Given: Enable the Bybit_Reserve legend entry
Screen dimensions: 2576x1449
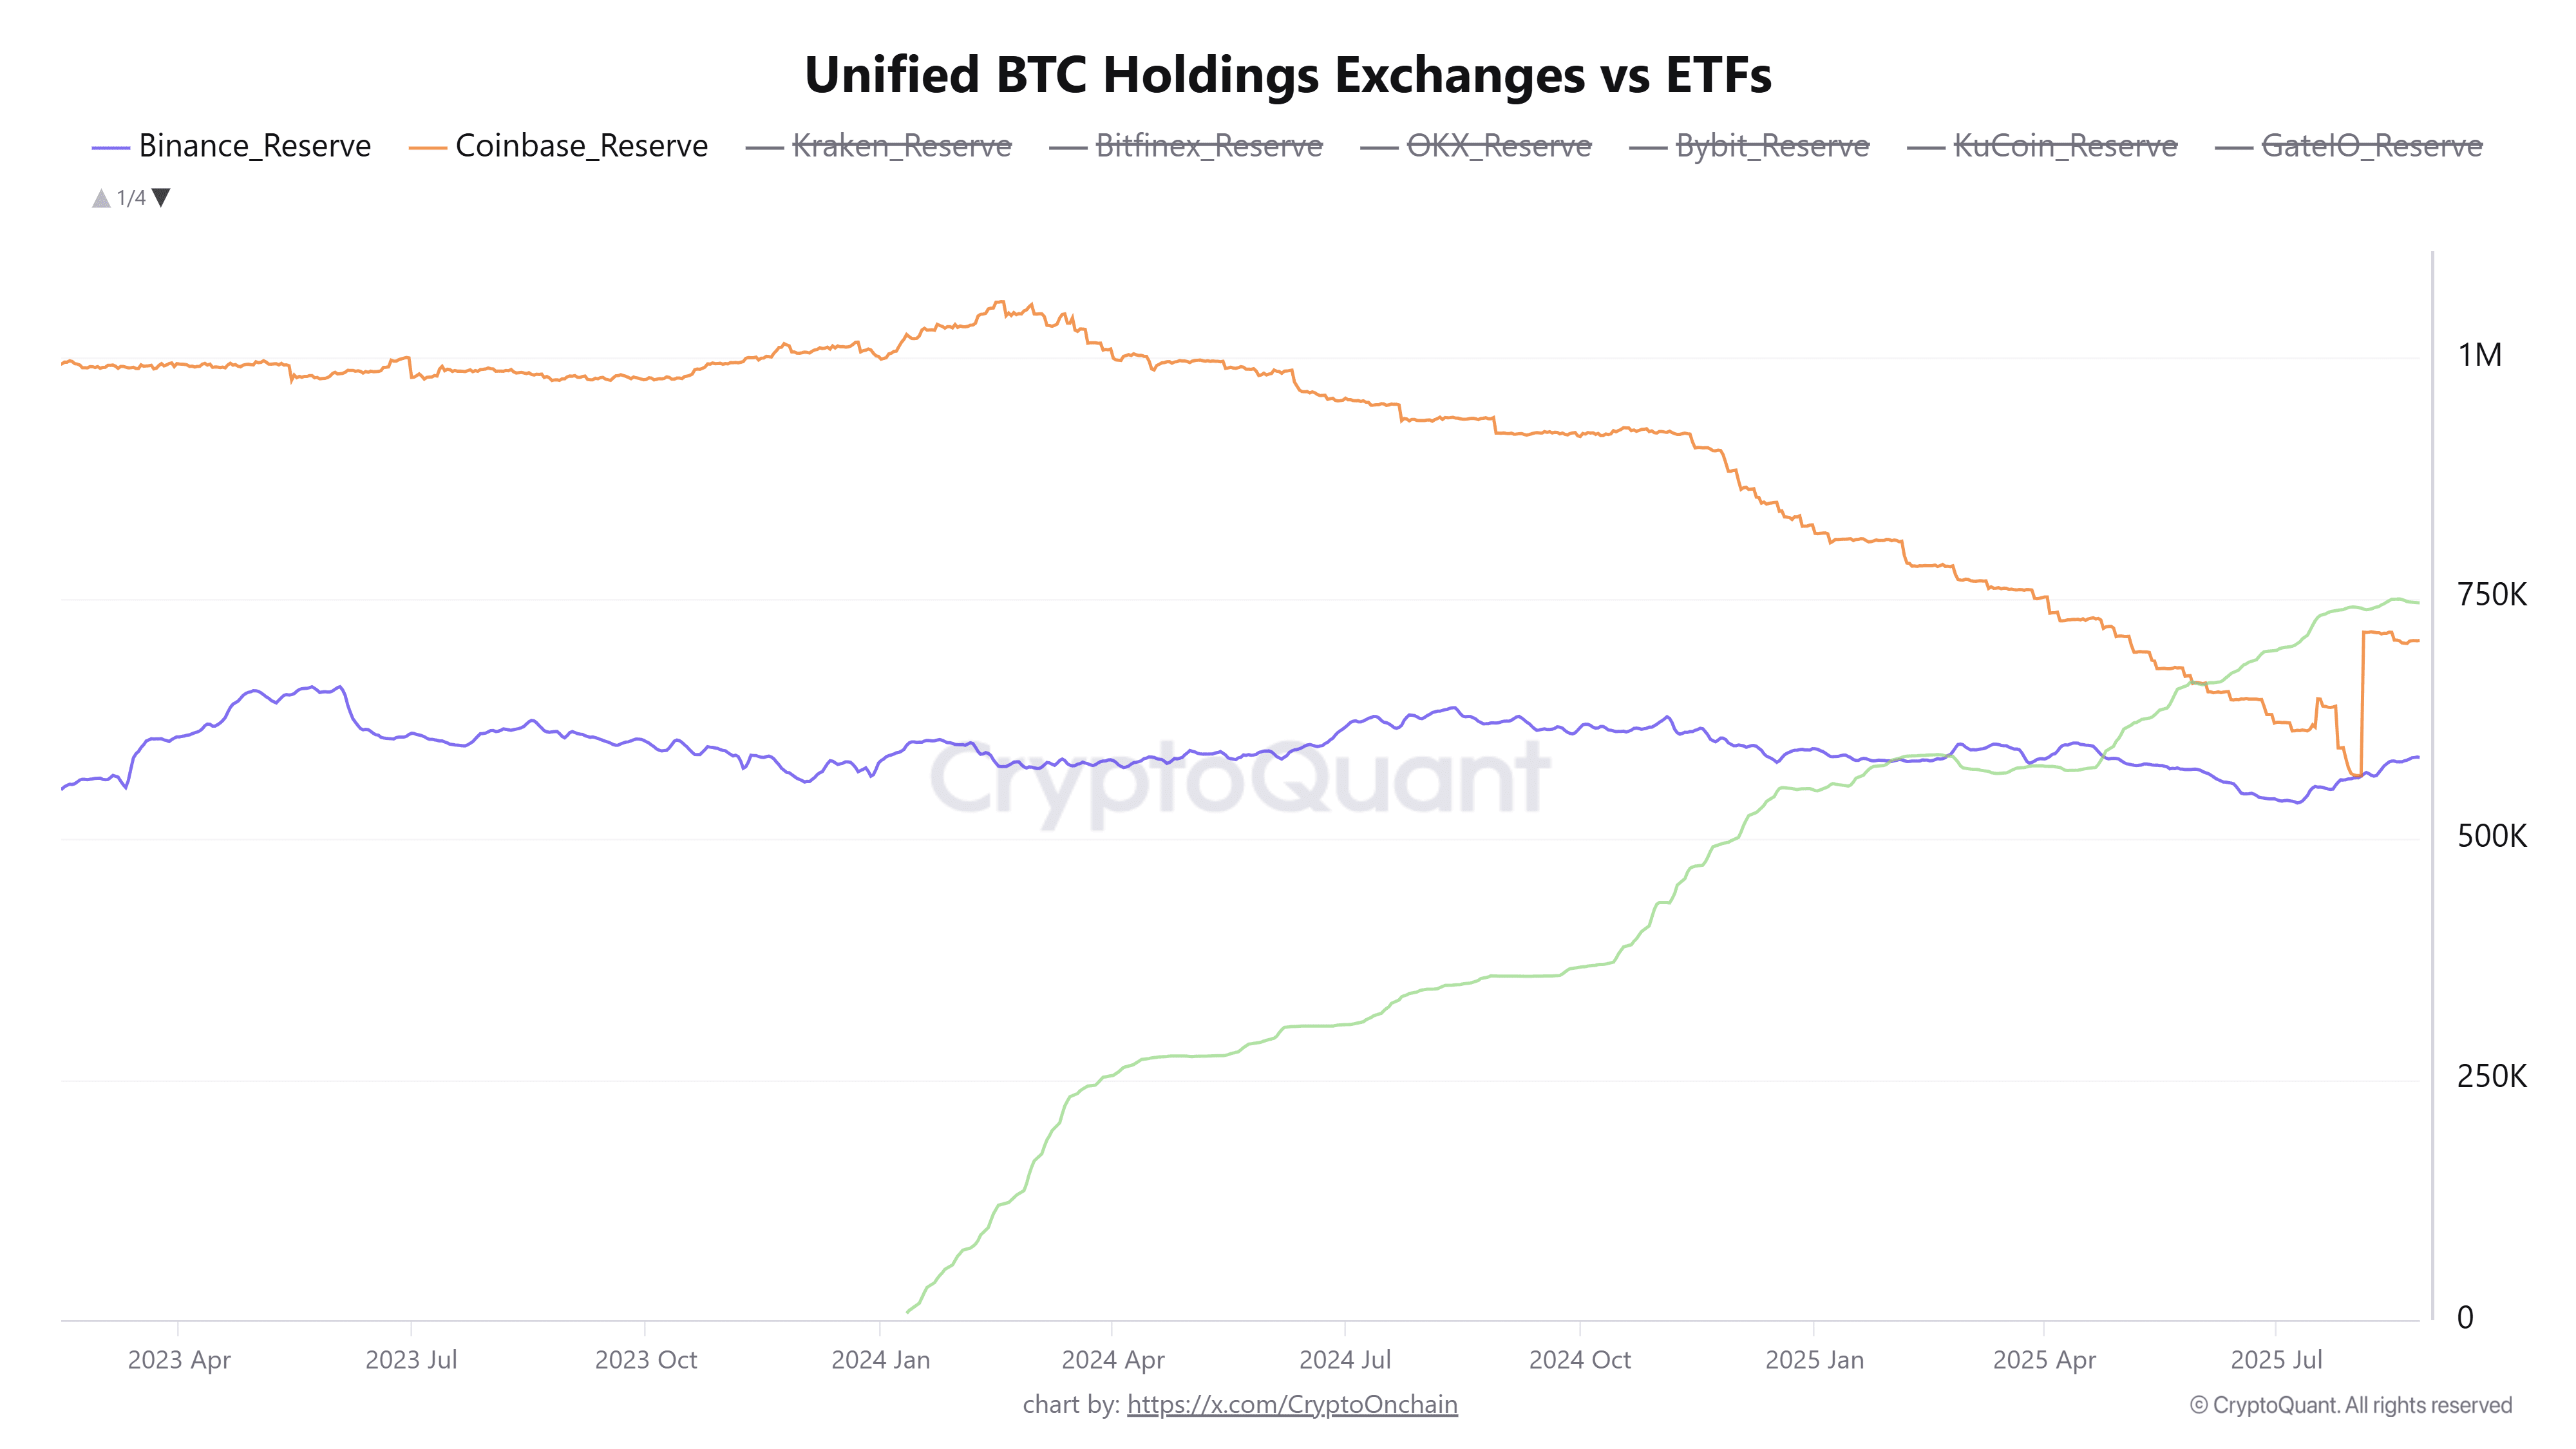Looking at the screenshot, I should point(1772,146).
